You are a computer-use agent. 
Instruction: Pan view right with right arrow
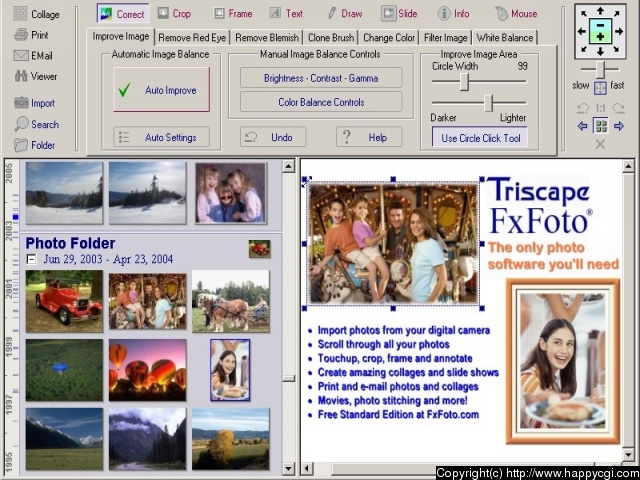click(x=619, y=31)
